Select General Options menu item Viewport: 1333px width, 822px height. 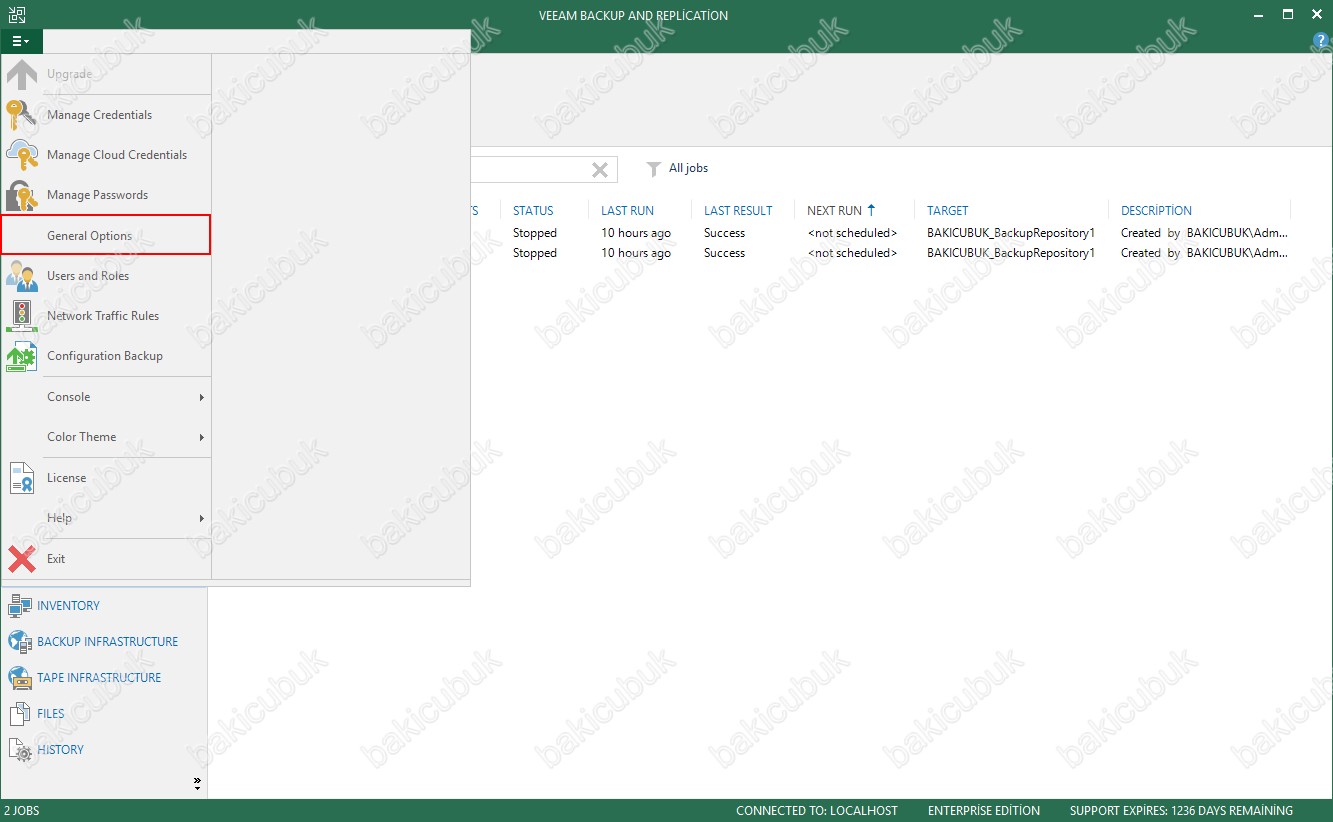(x=105, y=235)
